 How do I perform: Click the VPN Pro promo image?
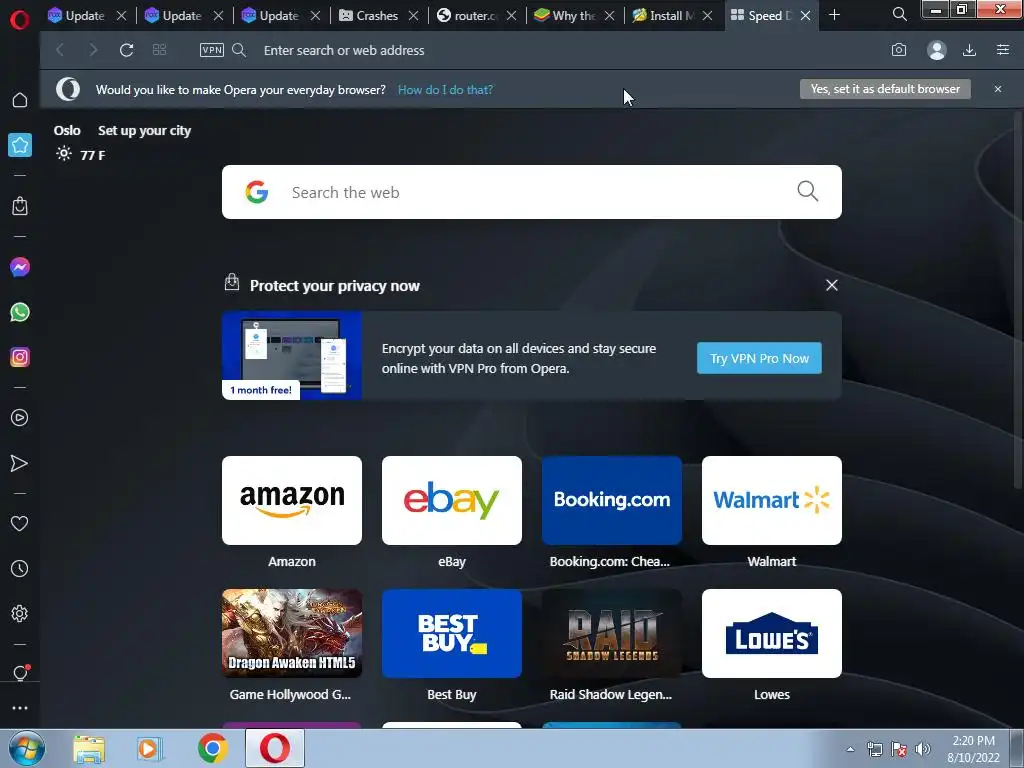(292, 355)
